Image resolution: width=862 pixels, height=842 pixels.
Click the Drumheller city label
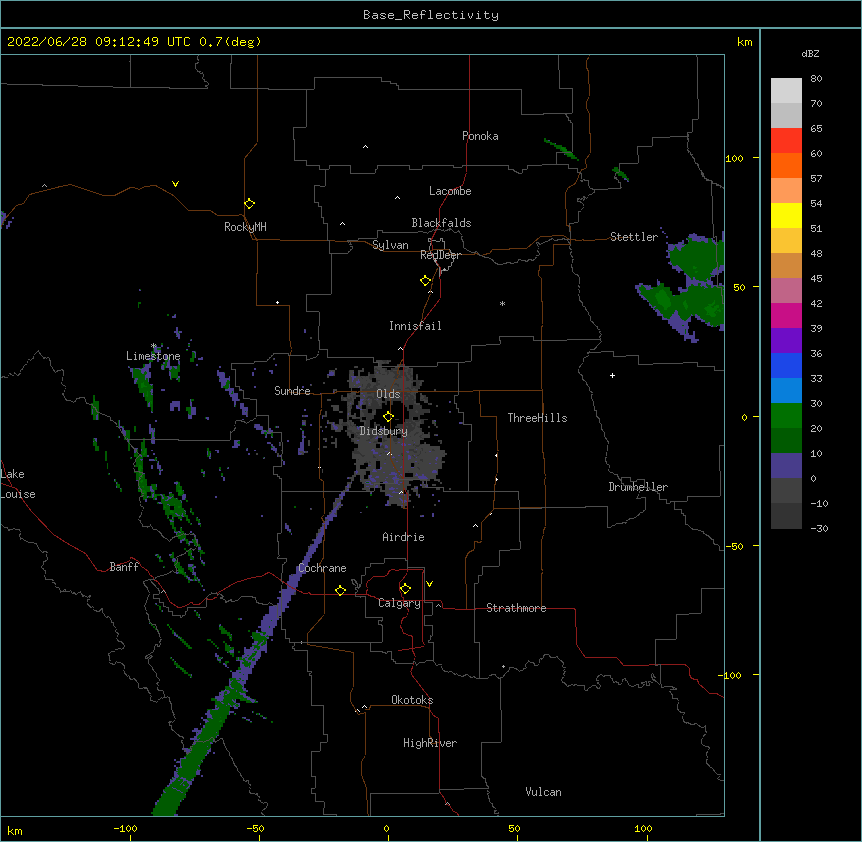pos(638,487)
